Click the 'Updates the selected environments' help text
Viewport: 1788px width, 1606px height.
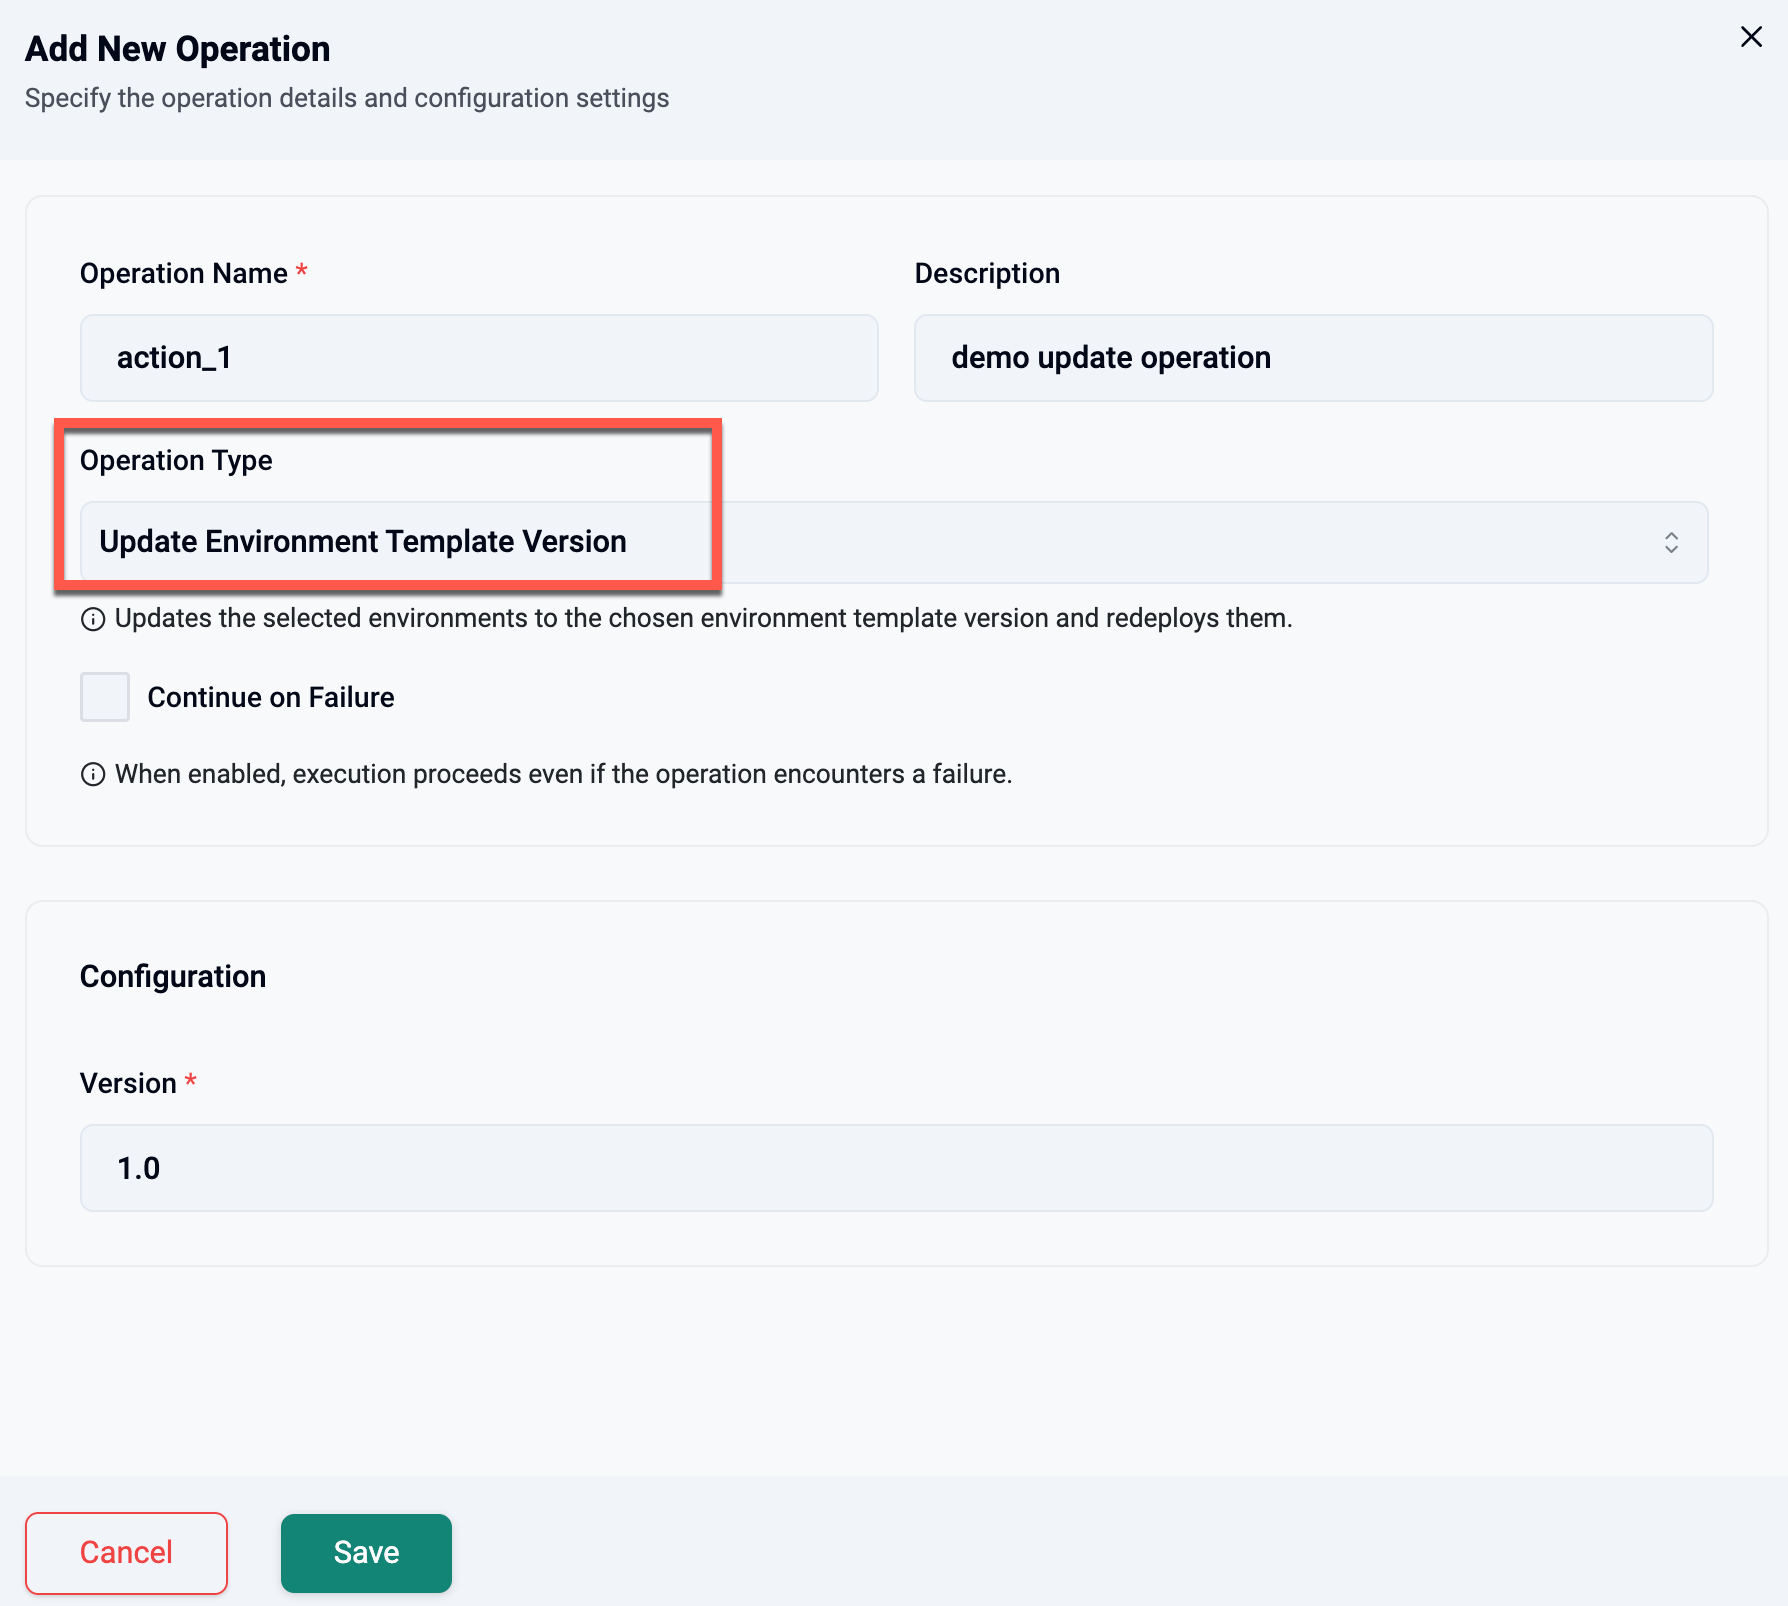coord(703,618)
